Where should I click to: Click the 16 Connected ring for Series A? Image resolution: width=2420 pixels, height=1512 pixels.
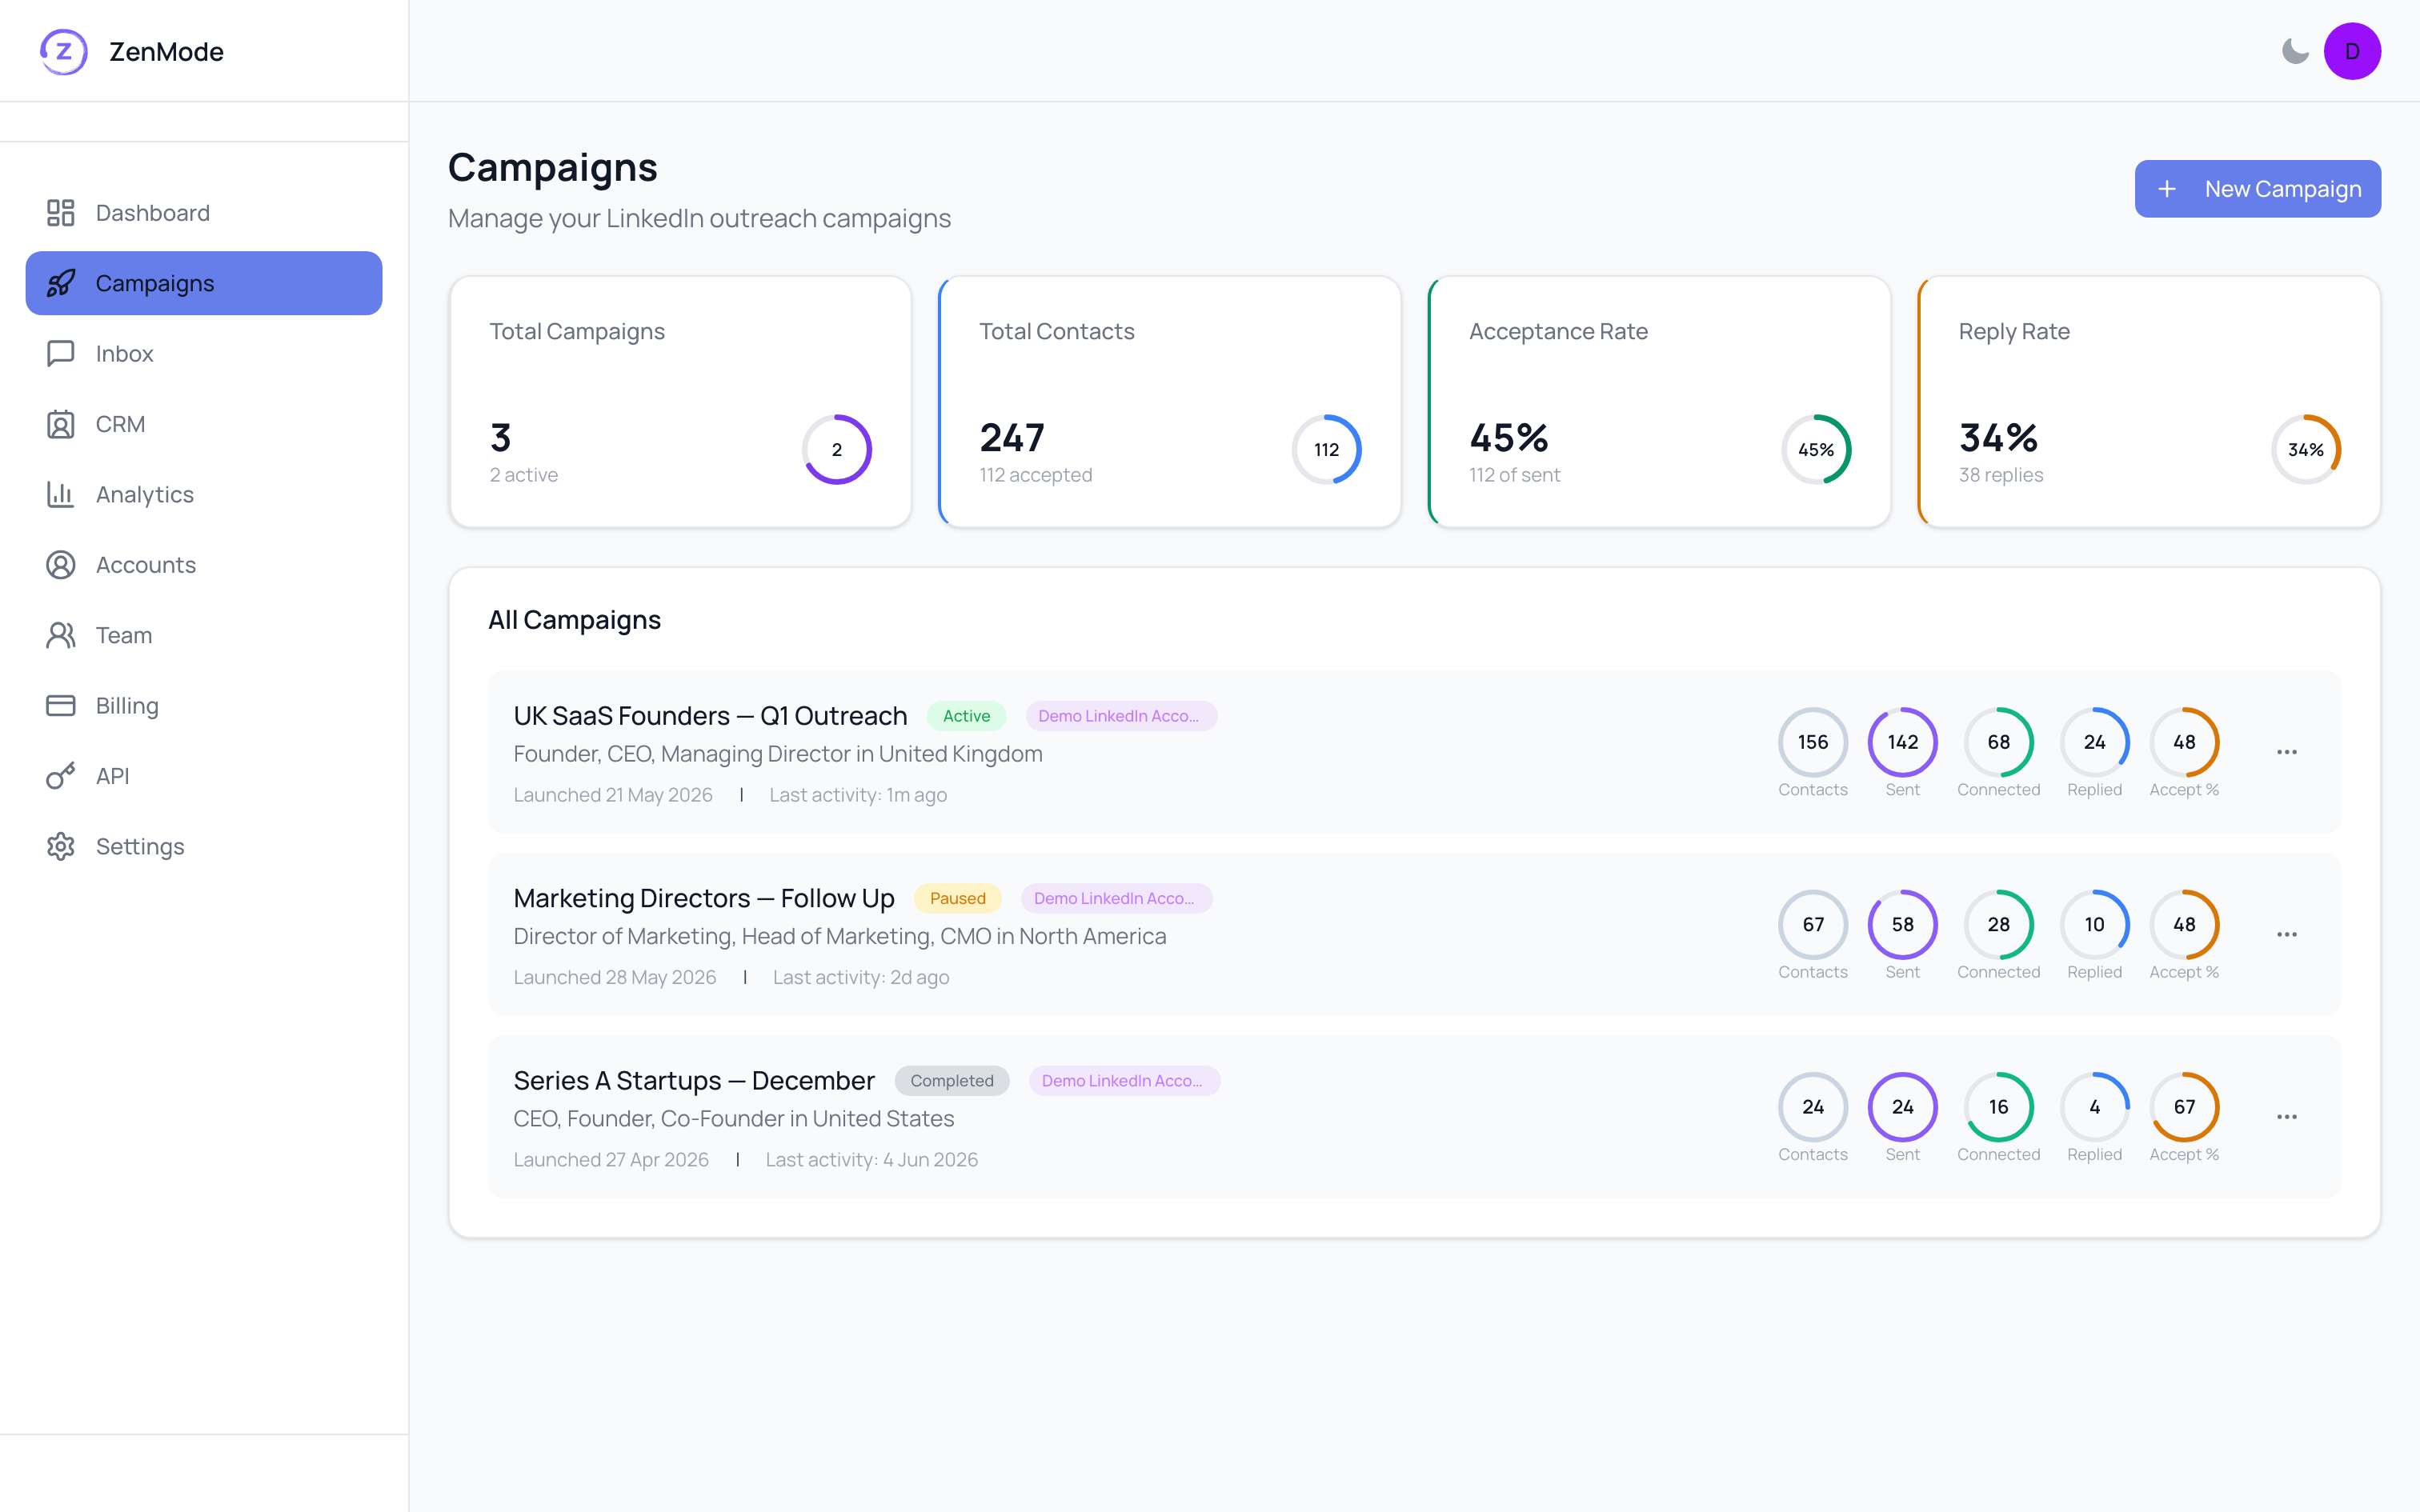point(1998,1107)
